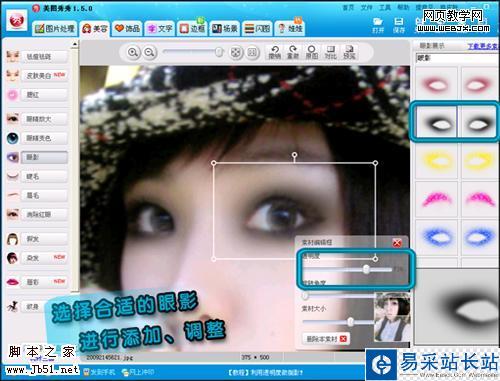Click the zoom in magnifier icon
Image resolution: width=500 pixels, height=381 pixels.
coord(133,52)
